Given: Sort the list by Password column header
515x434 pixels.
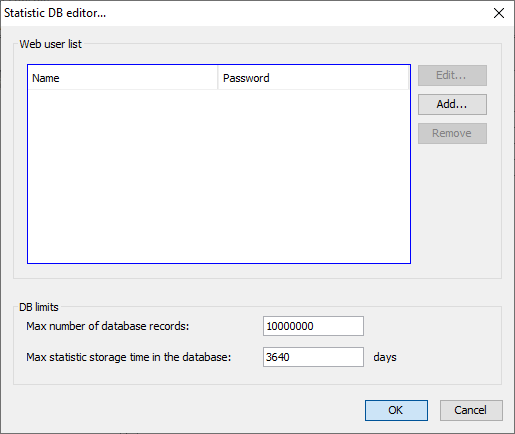Looking at the screenshot, I should (313, 78).
